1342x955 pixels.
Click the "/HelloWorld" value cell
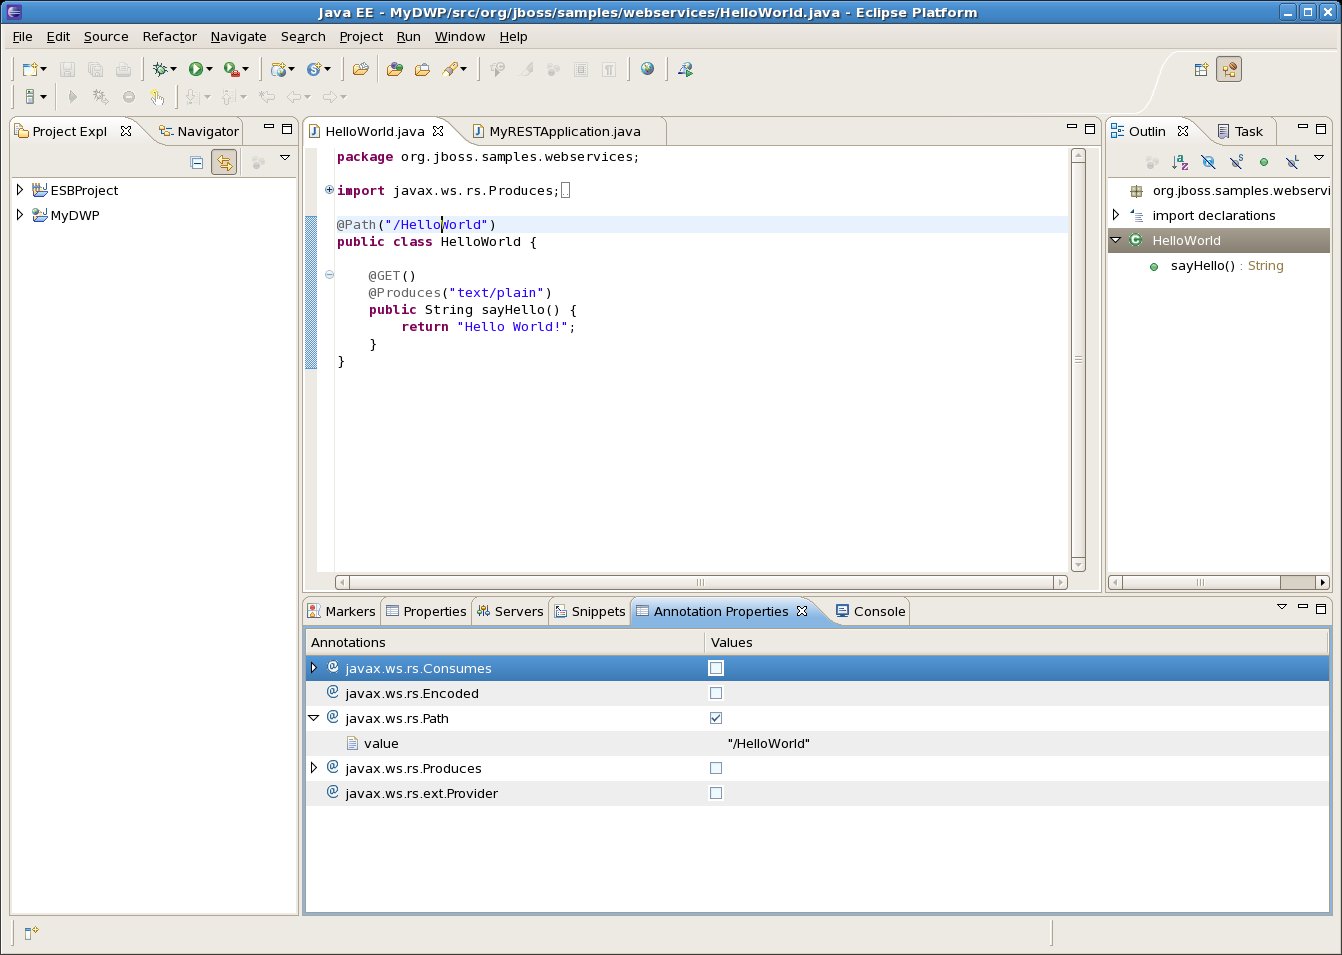point(768,743)
